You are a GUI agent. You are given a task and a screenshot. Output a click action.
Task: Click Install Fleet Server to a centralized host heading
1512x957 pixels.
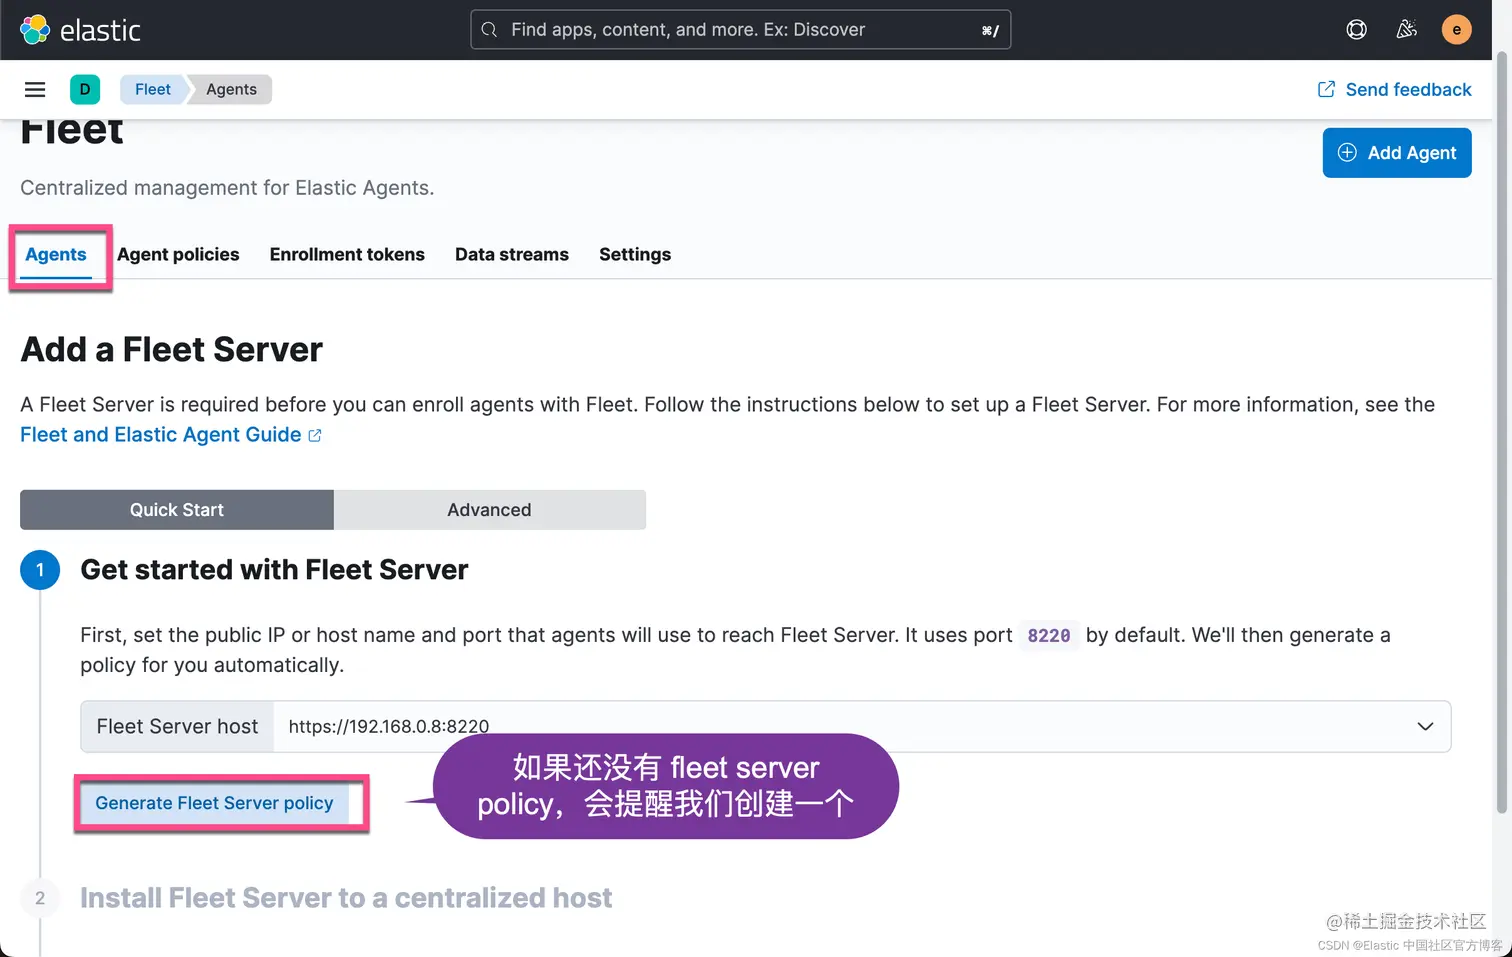click(346, 898)
